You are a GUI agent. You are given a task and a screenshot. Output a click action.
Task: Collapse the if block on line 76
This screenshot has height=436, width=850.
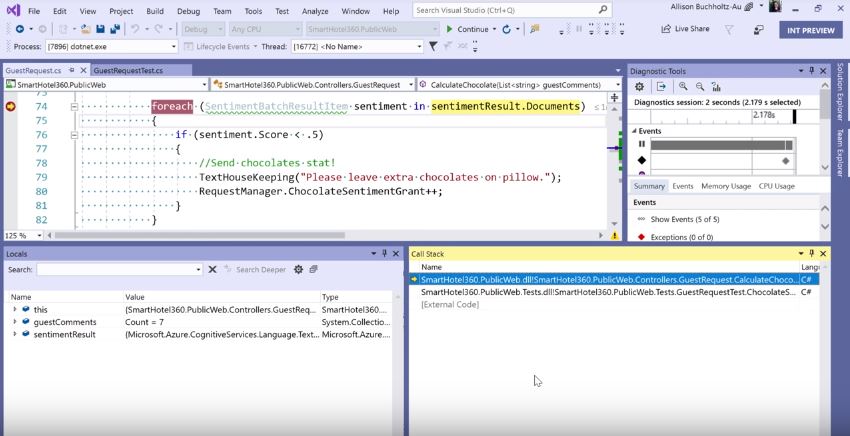coord(74,135)
